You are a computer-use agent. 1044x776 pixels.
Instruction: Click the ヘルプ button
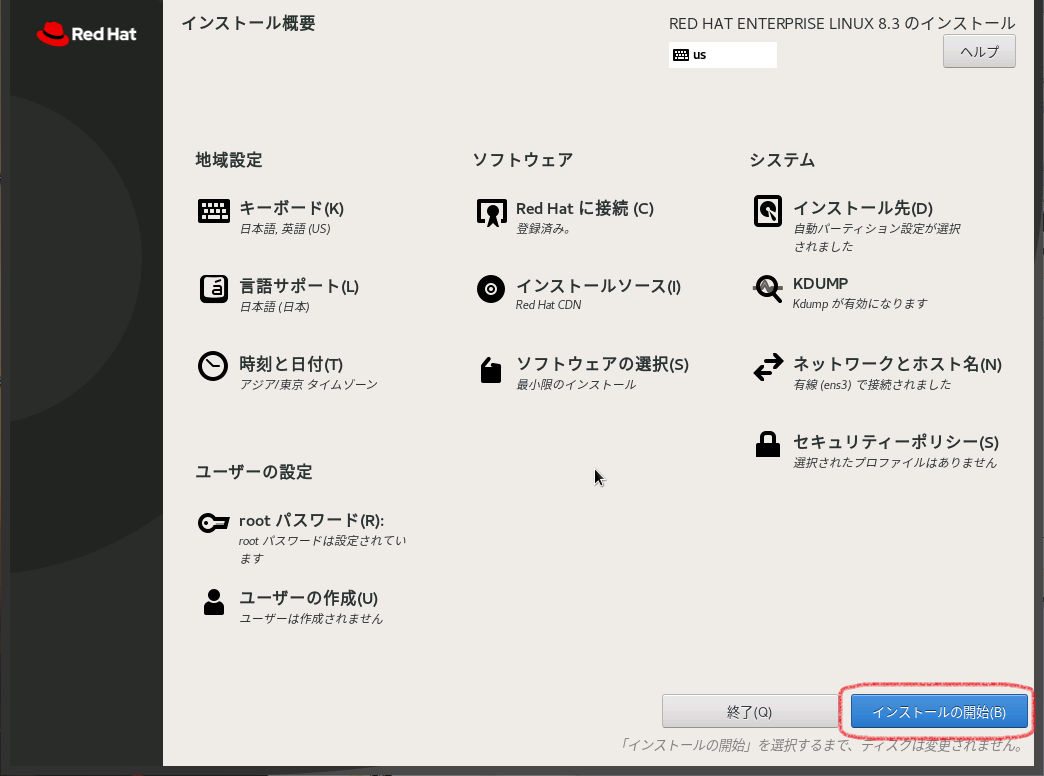tap(979, 51)
